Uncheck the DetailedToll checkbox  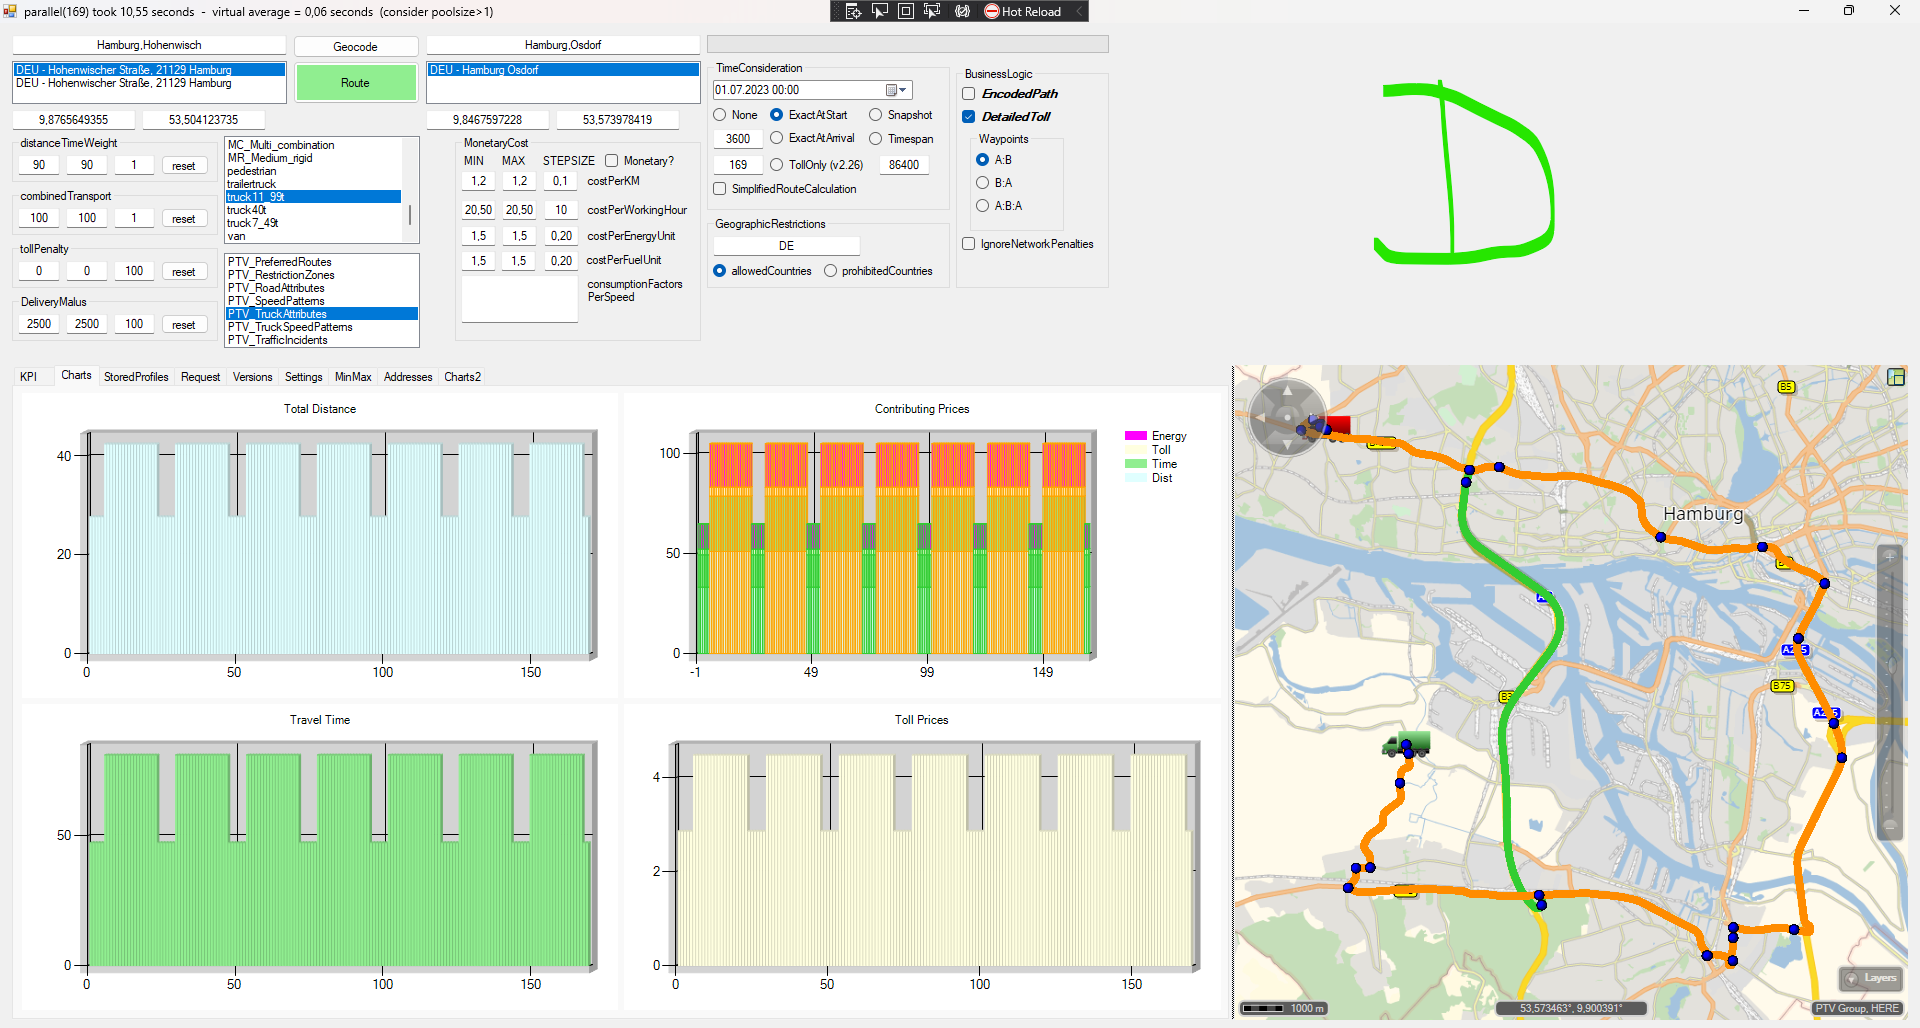click(x=969, y=117)
